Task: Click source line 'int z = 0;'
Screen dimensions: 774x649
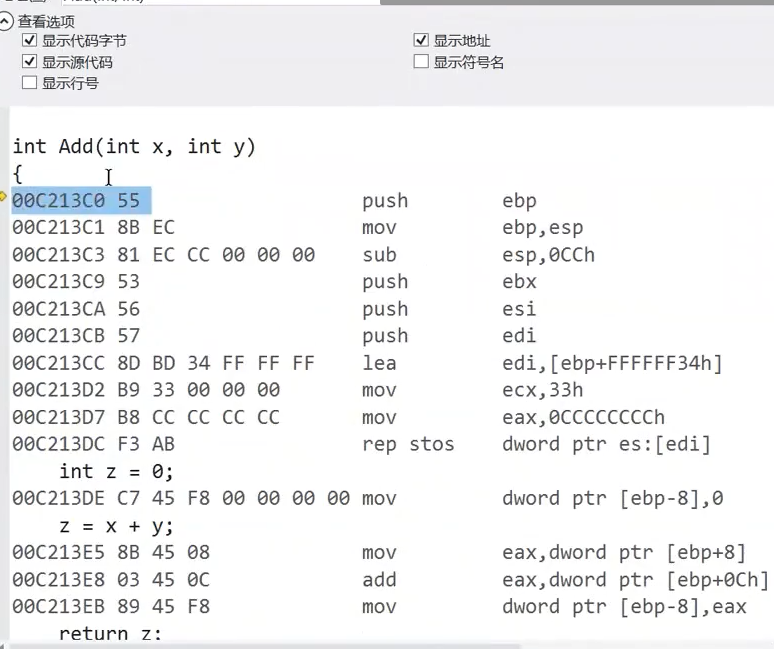Action: pos(116,471)
